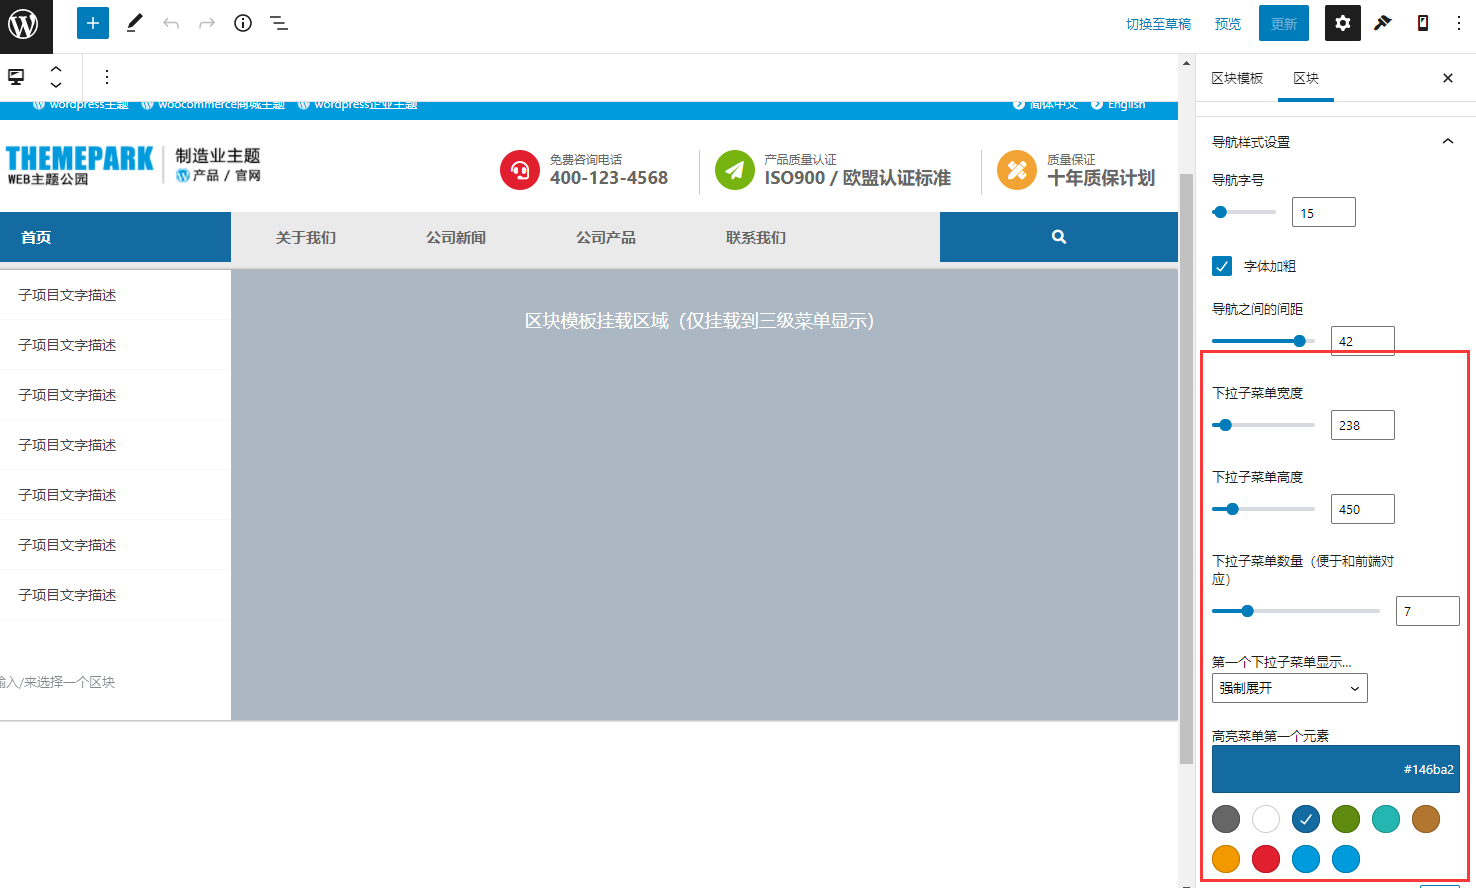The image size is (1476, 888).
Task: Edit the 下拉子菜单宽度 value field showing 238
Action: [1362, 424]
